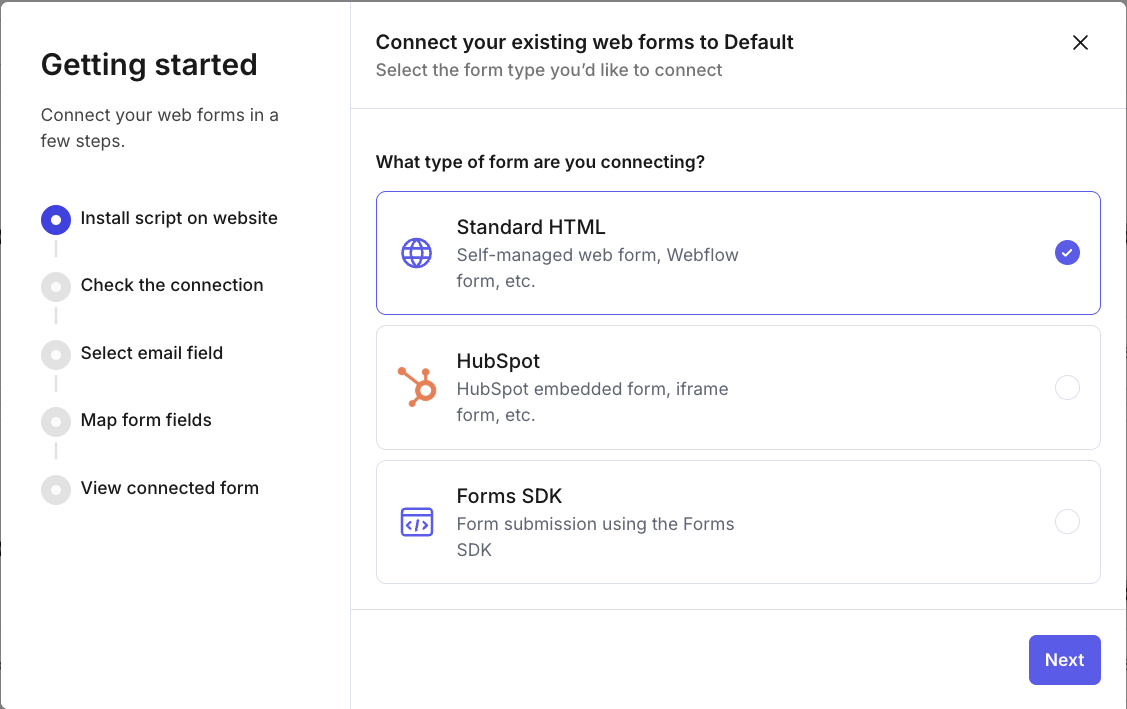This screenshot has width=1127, height=709.
Task: Click the Check the connection step circle
Action: click(x=56, y=286)
